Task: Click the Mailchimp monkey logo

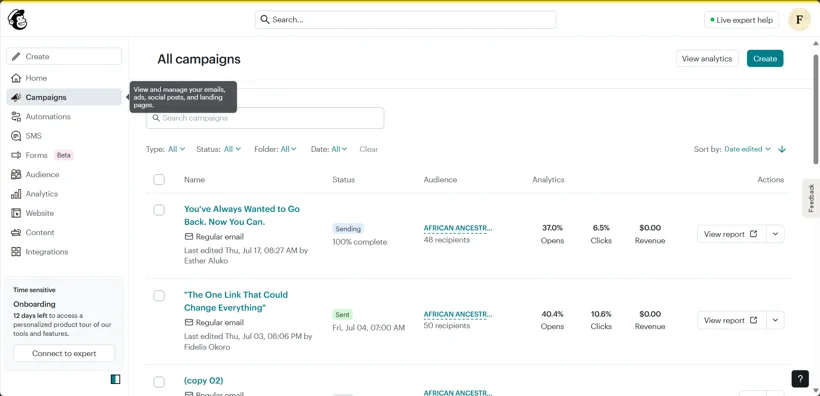Action: click(x=17, y=20)
